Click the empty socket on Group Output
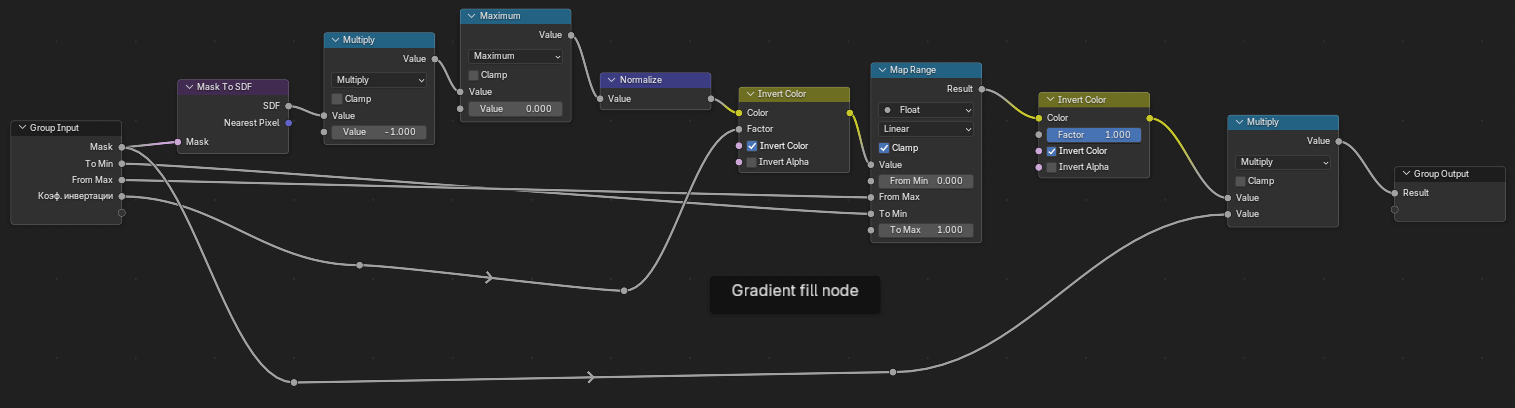The width and height of the screenshot is (1515, 408). point(1395,210)
